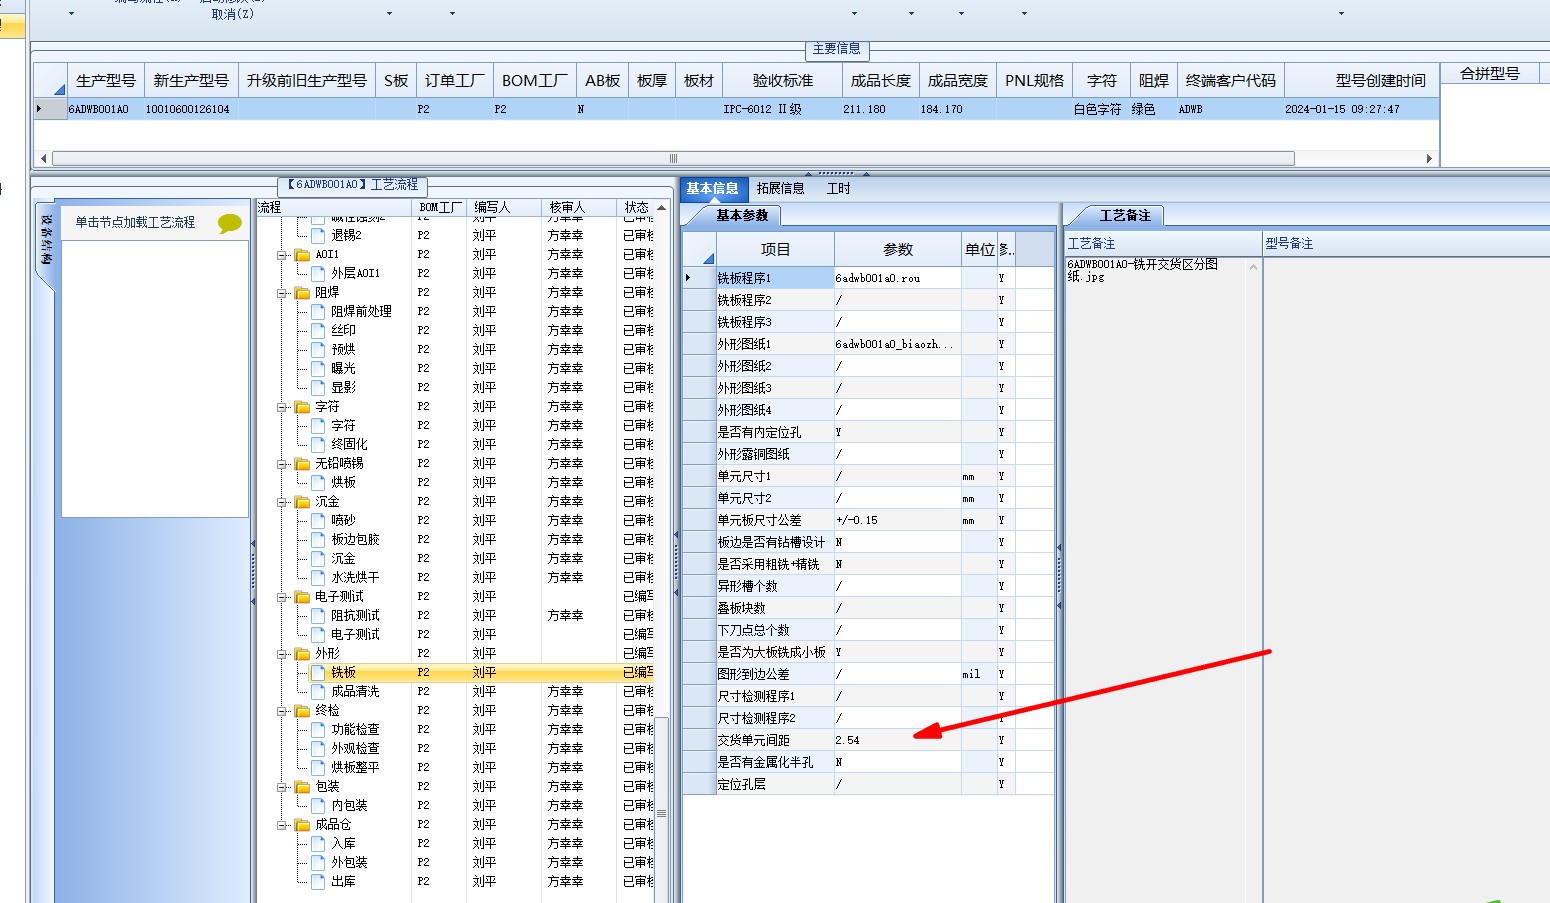1550x903 pixels.
Task: Click the 6ADWB001A0-铣开交货区分图纸.jpg note text
Action: (x=1142, y=270)
